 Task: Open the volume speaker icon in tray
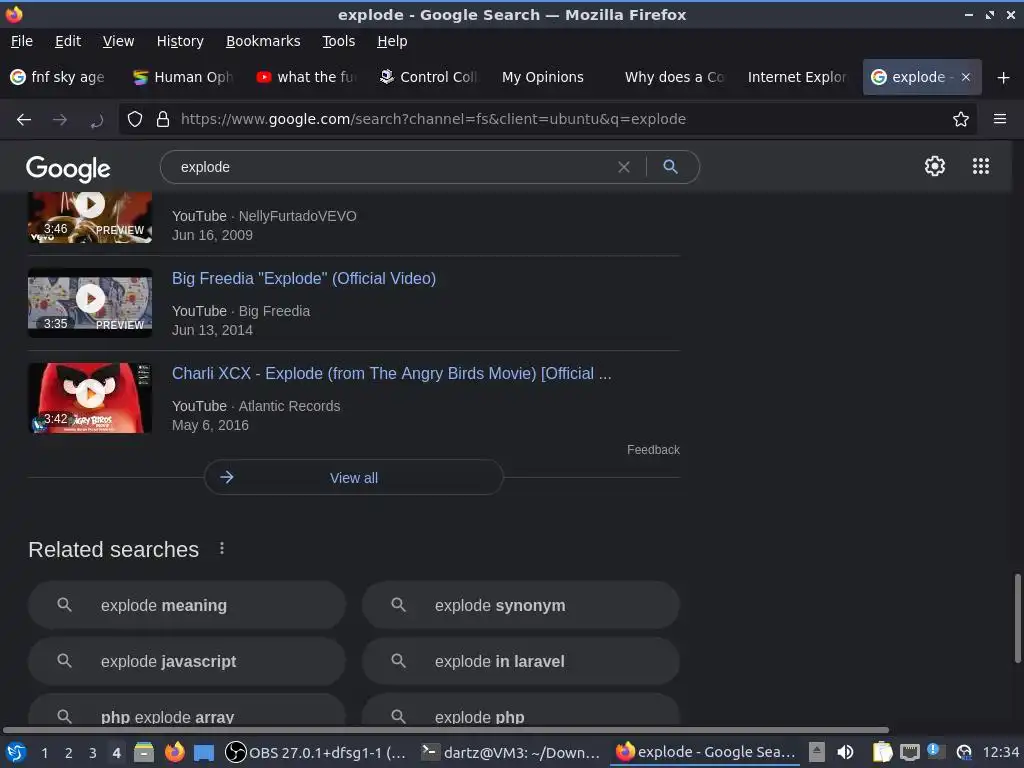tap(845, 752)
